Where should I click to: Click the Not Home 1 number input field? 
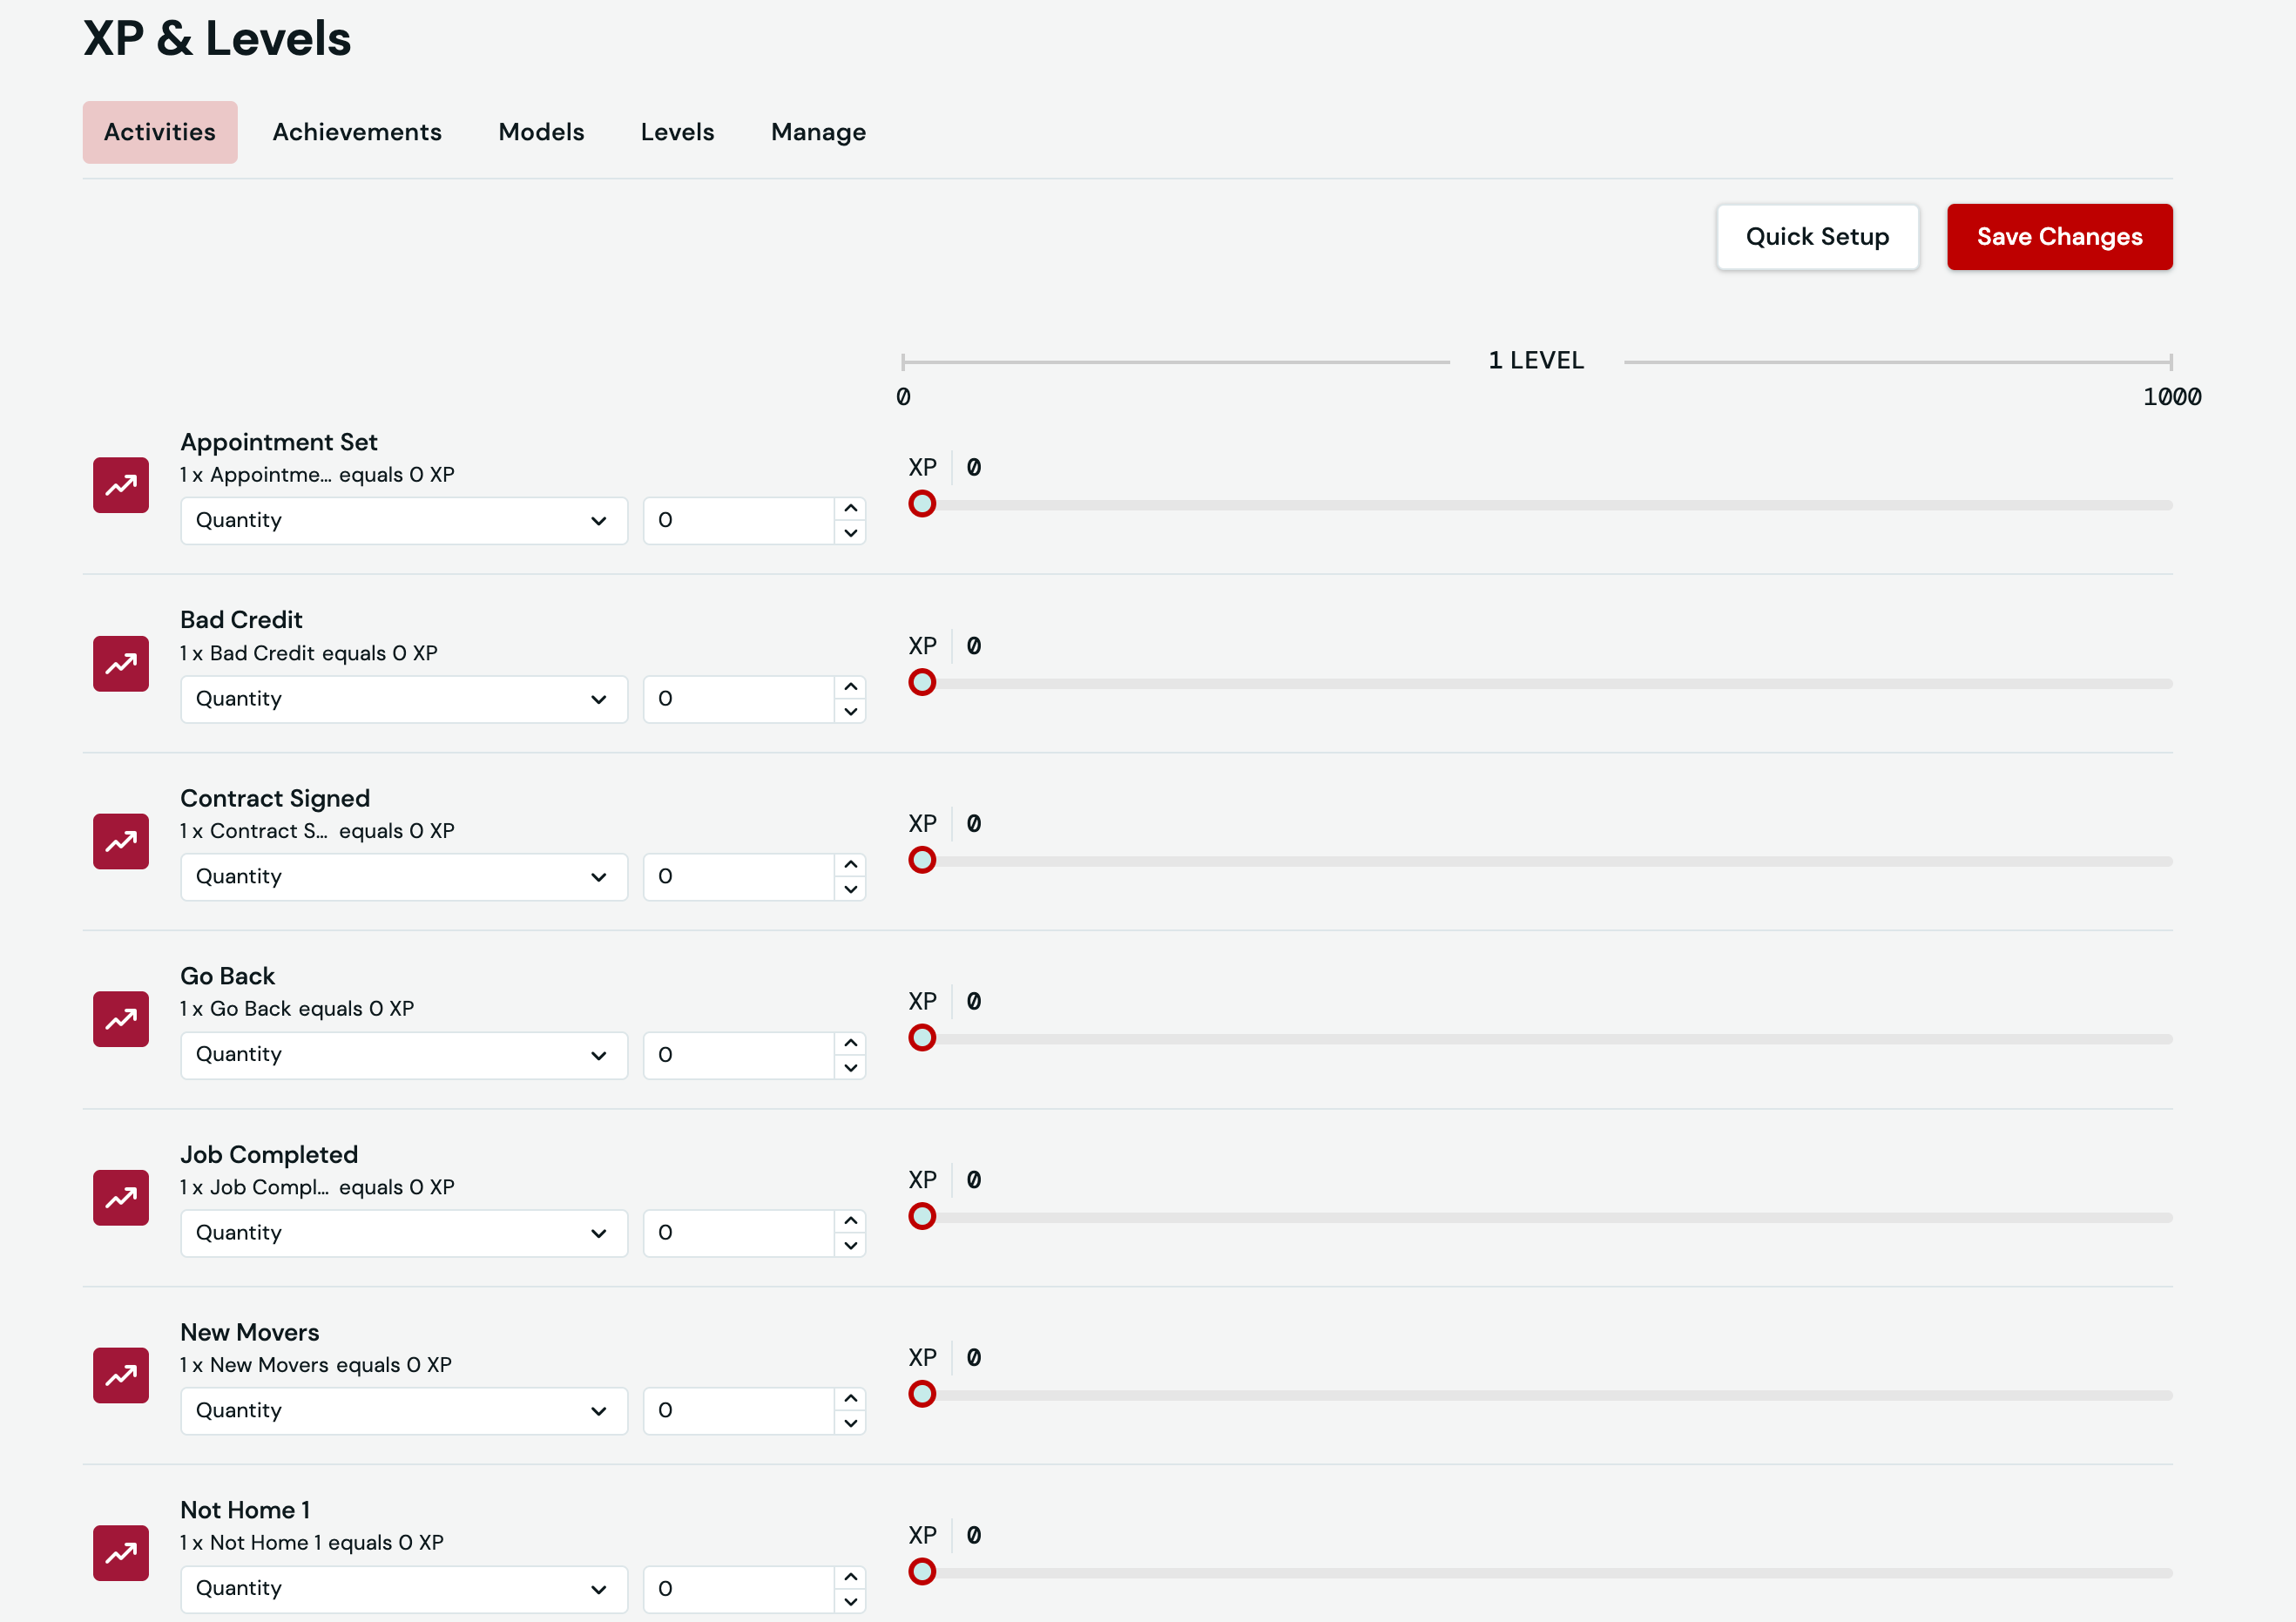(738, 1589)
